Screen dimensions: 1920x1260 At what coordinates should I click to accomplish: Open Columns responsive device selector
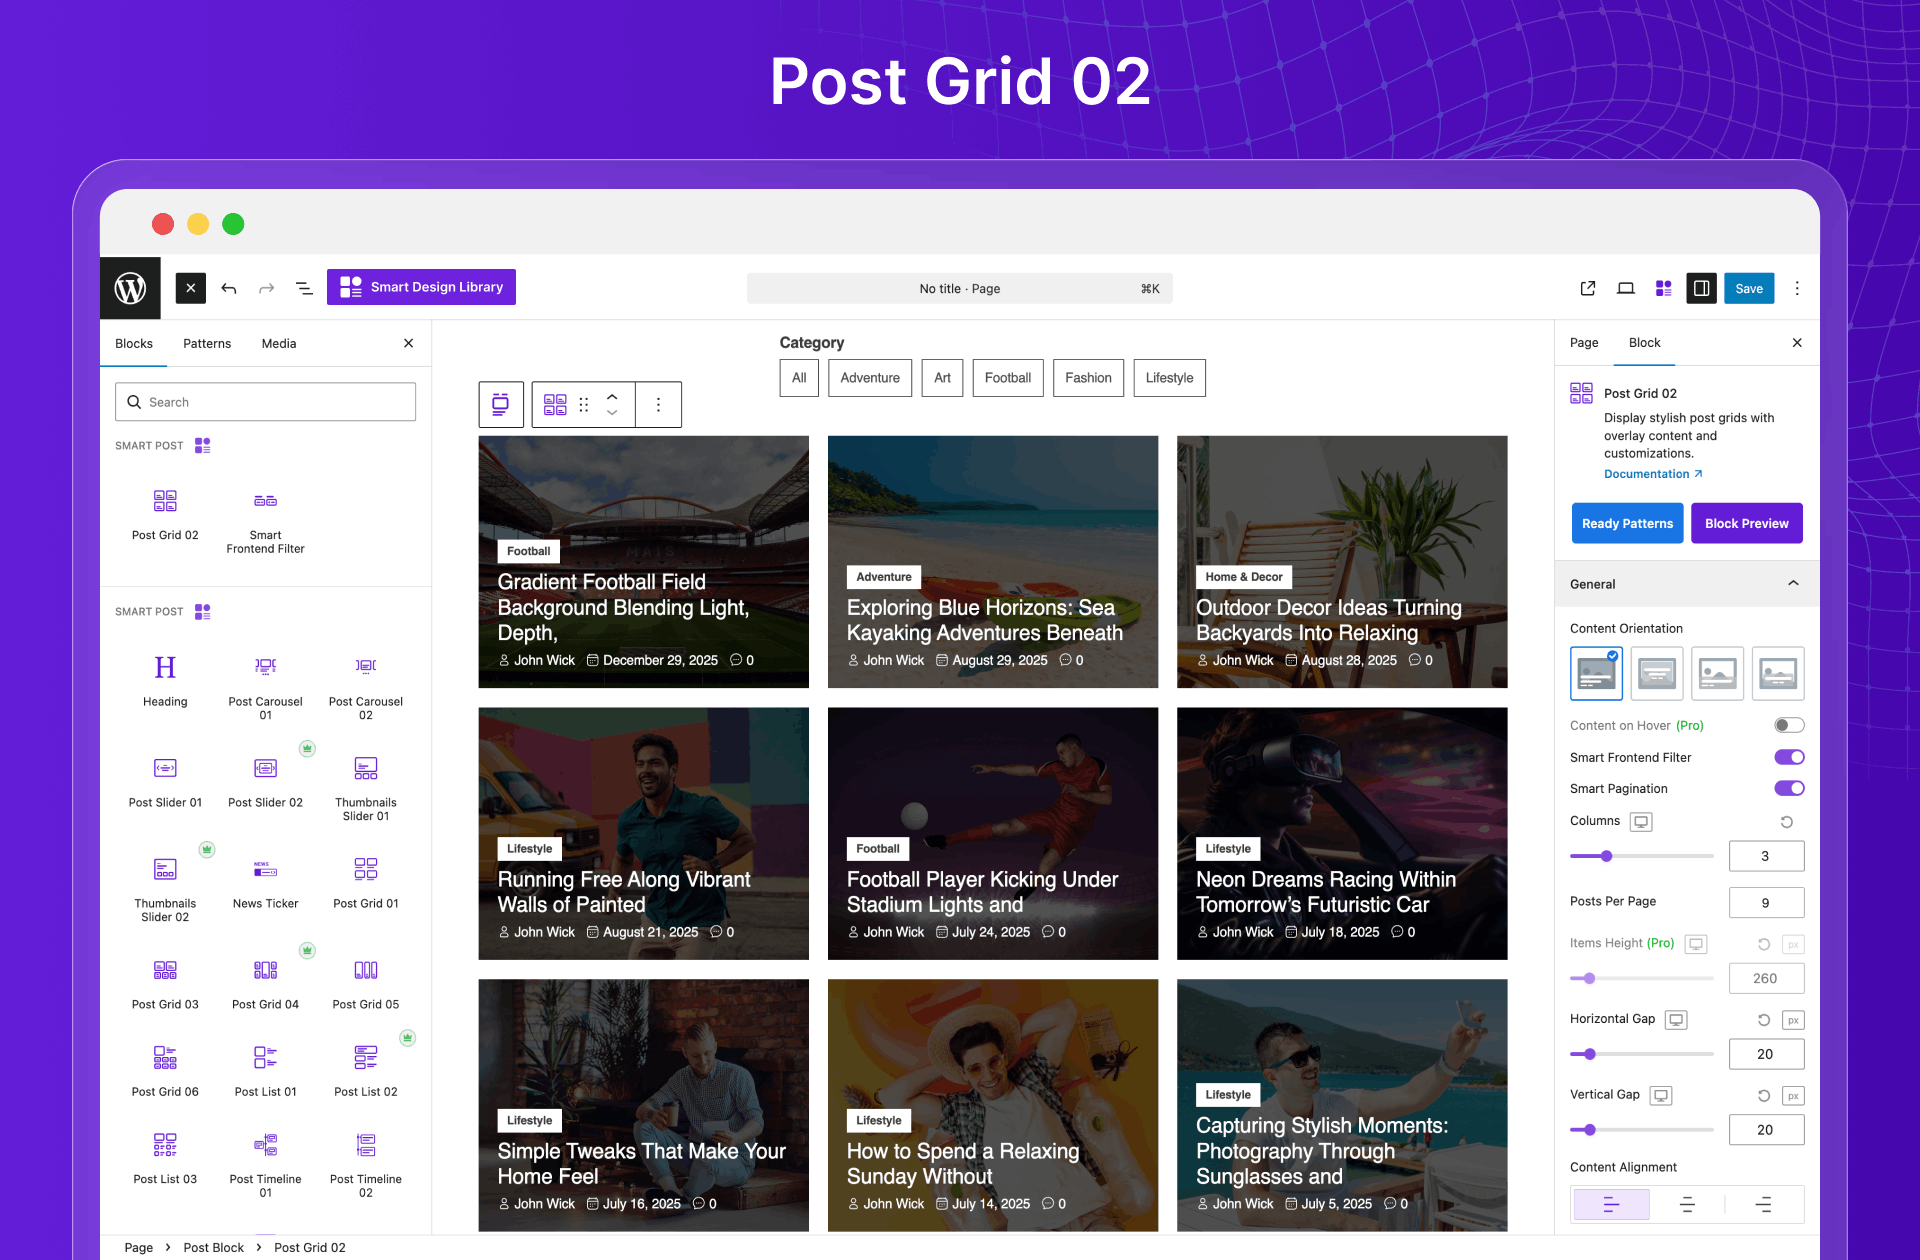click(1640, 821)
